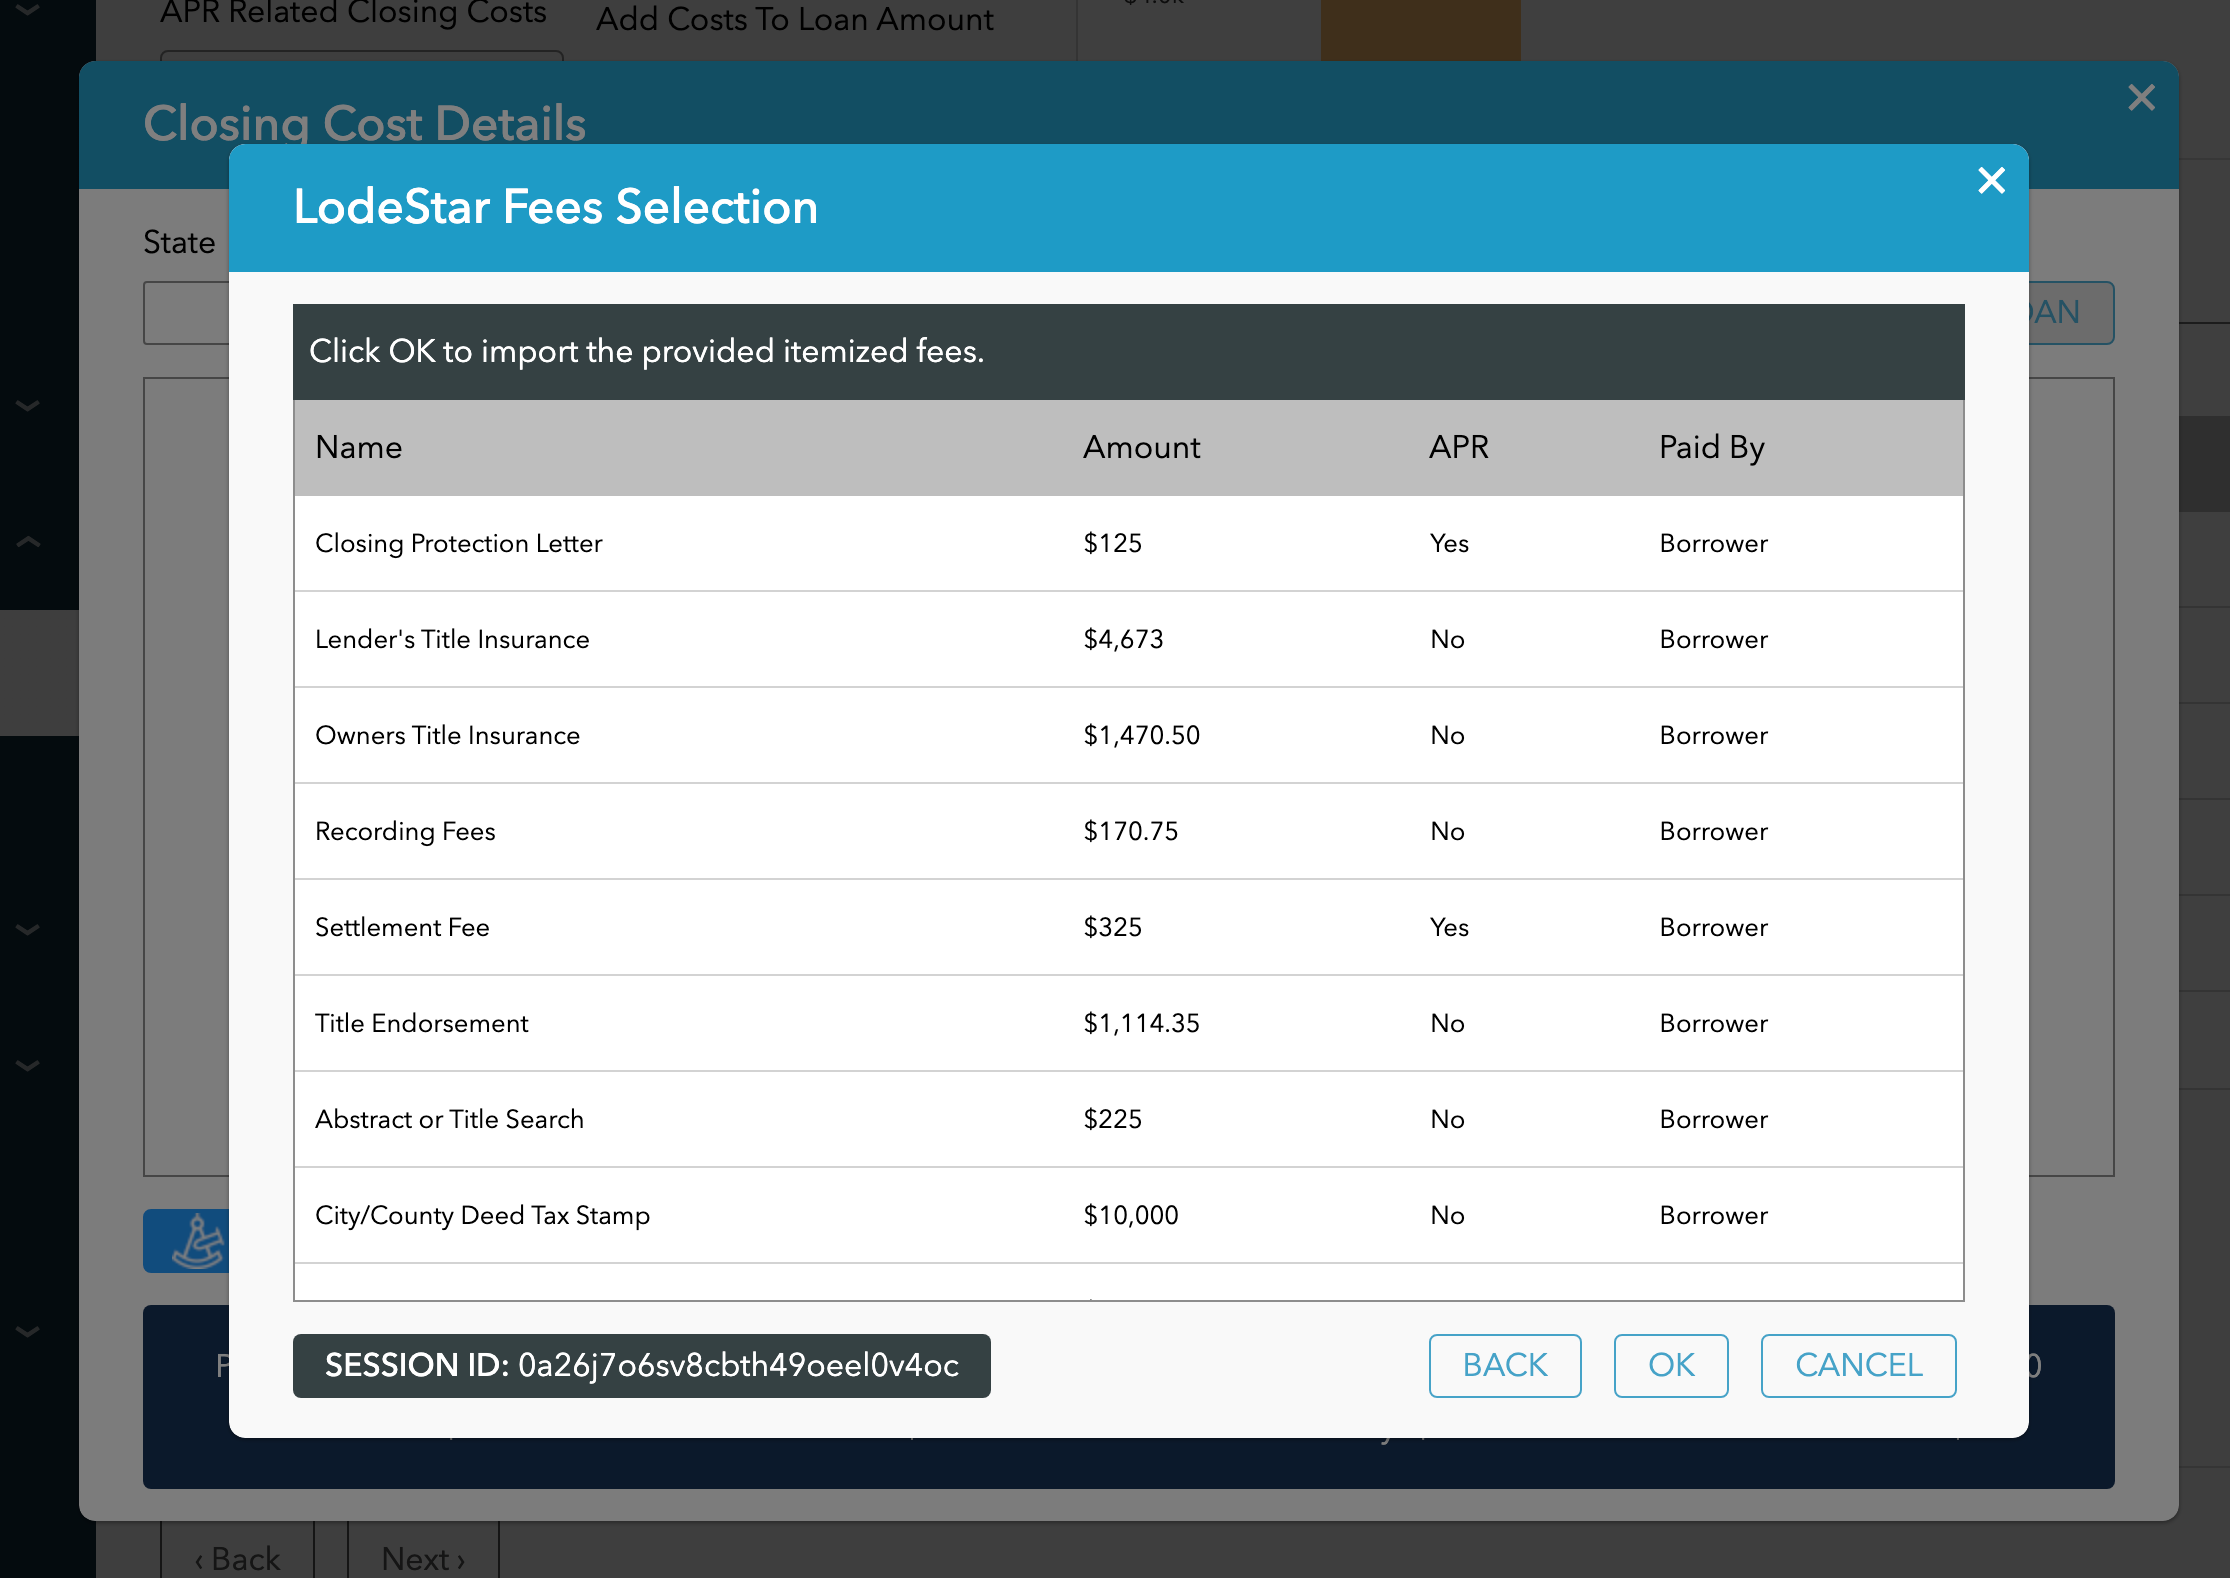Select the Abstract or Title Search row name
The width and height of the screenshot is (2230, 1578).
click(x=449, y=1119)
